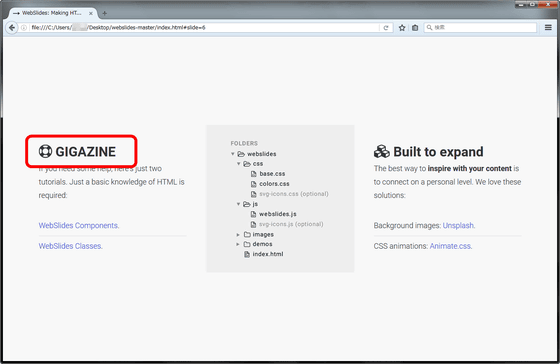The height and width of the screenshot is (364, 560).
Task: Click the svg-icons.css file icon
Action: pos(254,194)
